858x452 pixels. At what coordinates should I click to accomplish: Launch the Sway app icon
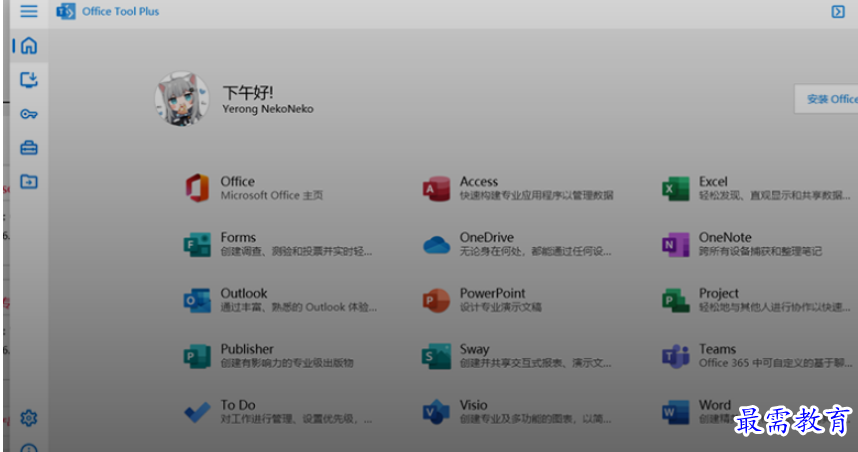pos(436,356)
